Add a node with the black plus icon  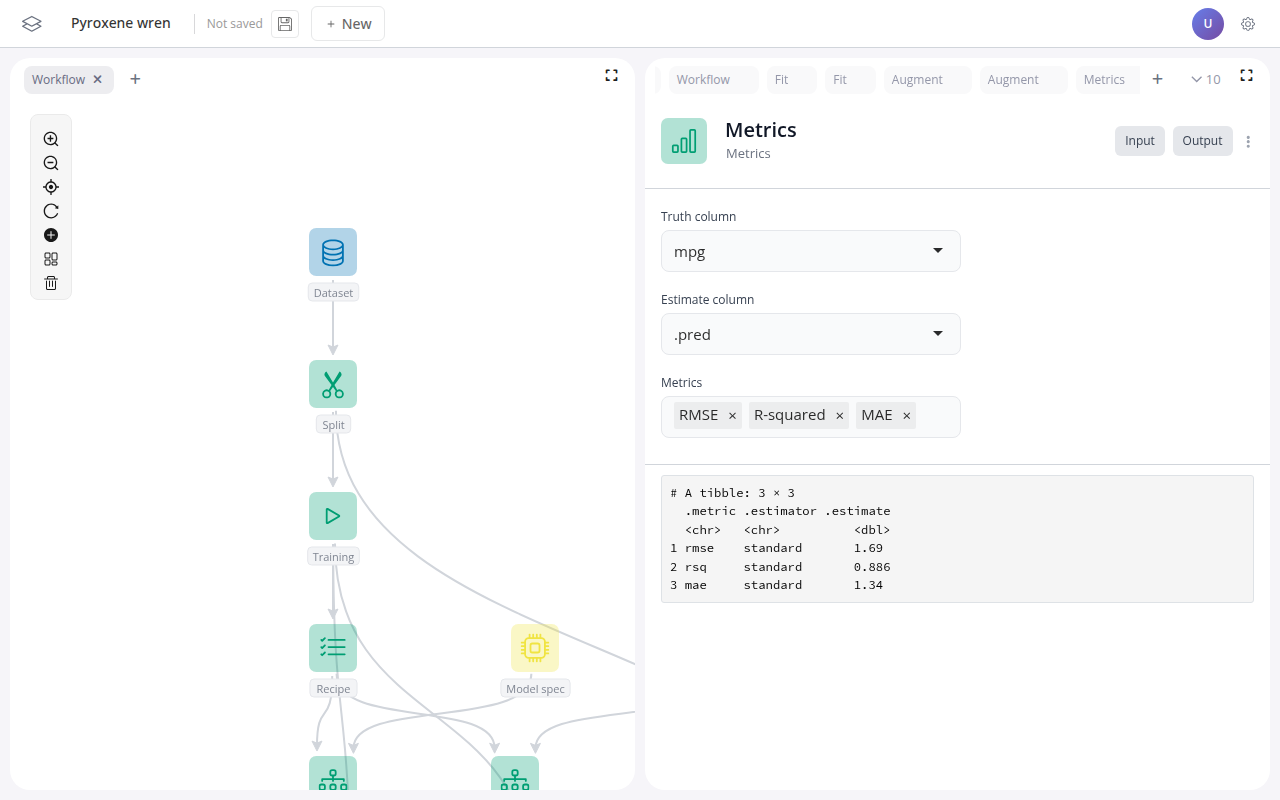coord(51,235)
